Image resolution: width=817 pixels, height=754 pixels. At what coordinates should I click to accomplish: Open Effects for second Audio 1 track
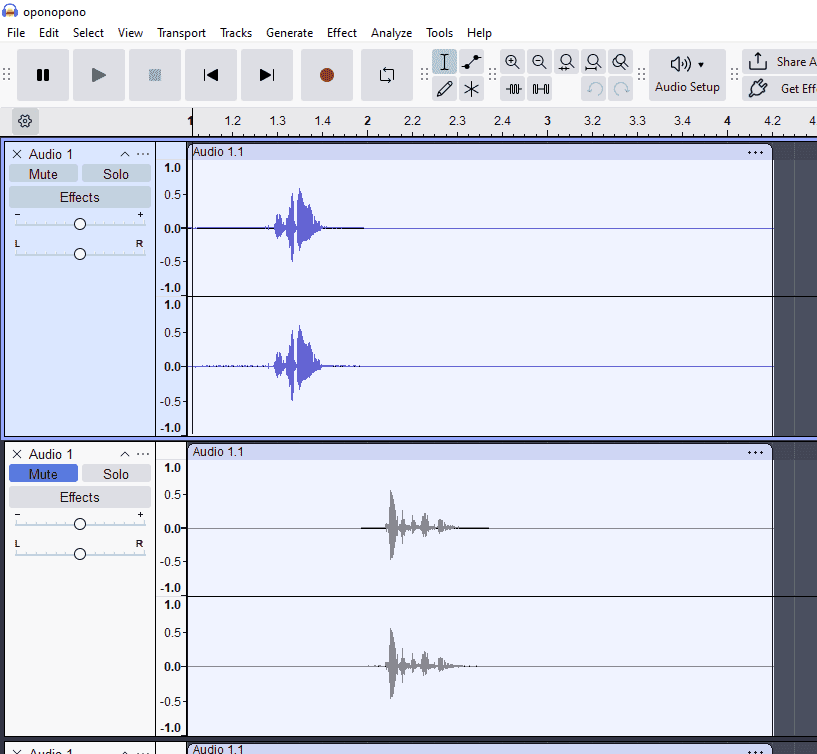point(80,498)
